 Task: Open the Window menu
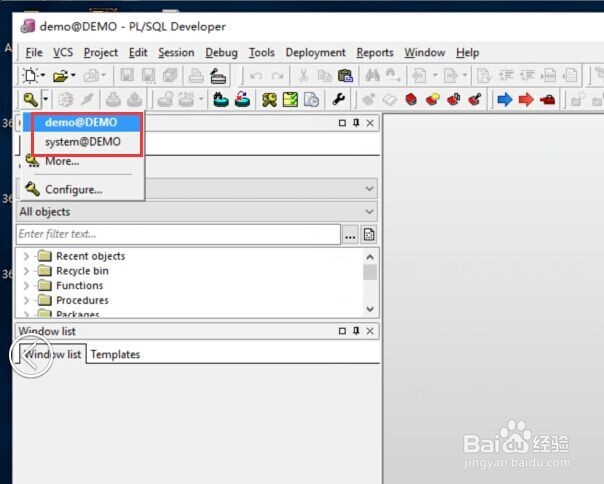pos(424,52)
